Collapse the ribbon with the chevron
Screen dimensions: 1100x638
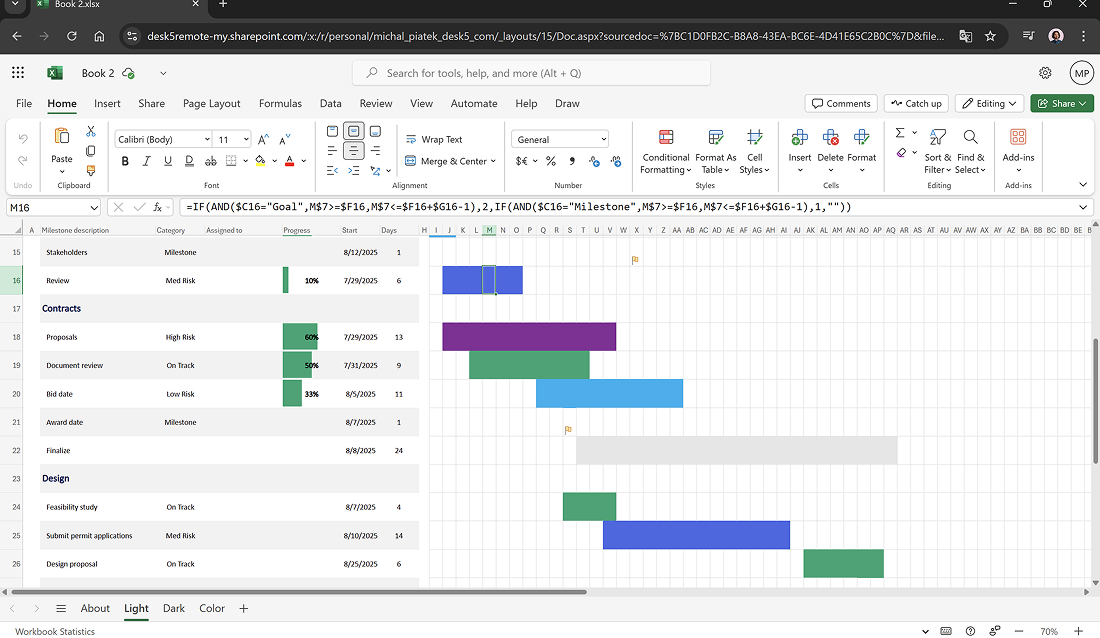click(1083, 185)
